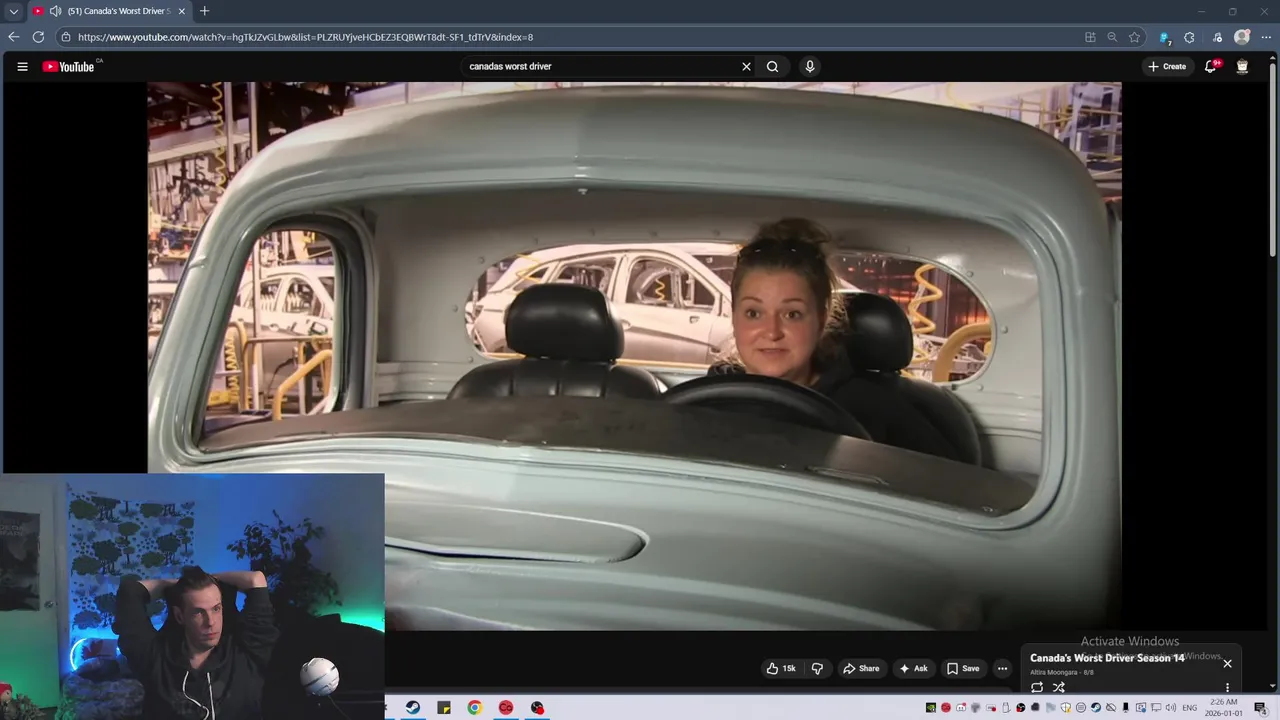Image resolution: width=1280 pixels, height=720 pixels.
Task: Open the blue extension with the 7 badge
Action: pyautogui.click(x=1165, y=37)
